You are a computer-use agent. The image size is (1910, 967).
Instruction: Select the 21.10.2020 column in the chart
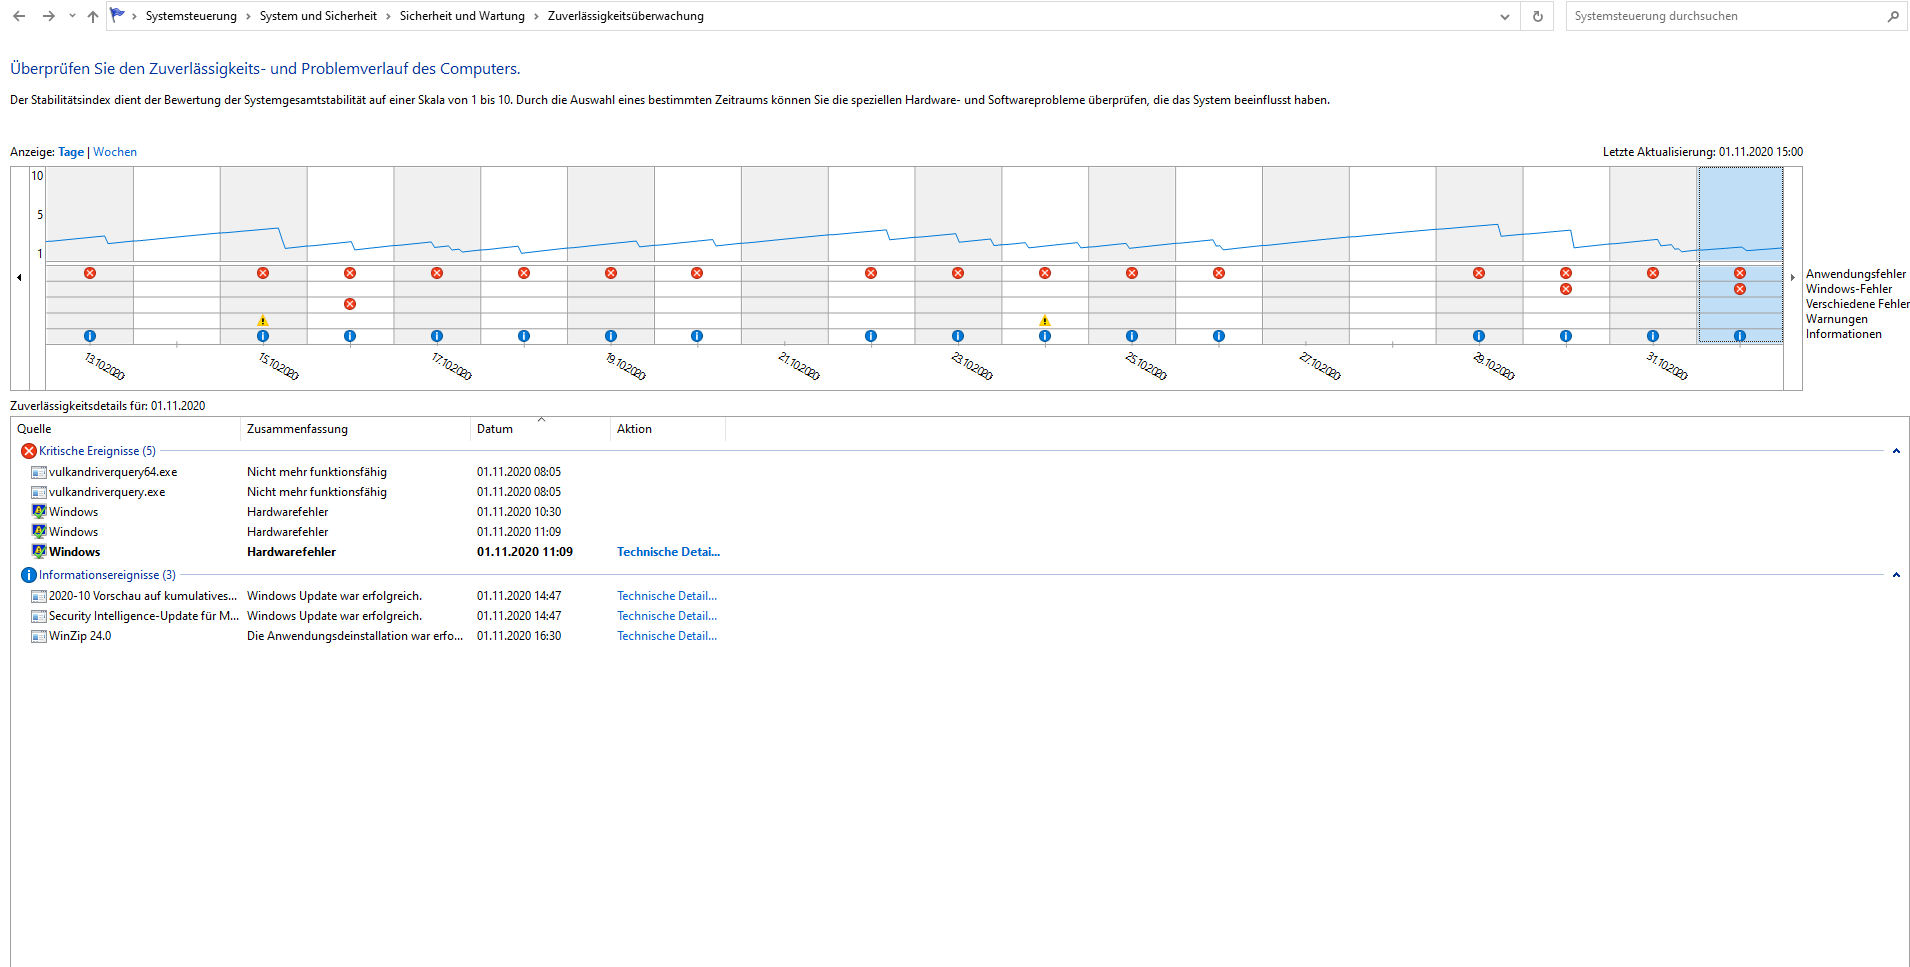click(x=784, y=255)
